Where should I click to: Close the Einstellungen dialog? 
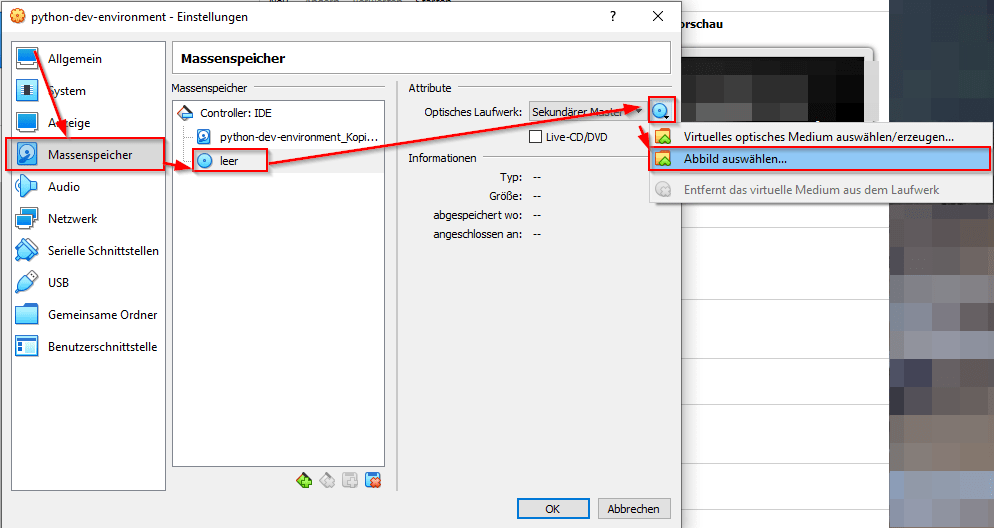point(658,16)
